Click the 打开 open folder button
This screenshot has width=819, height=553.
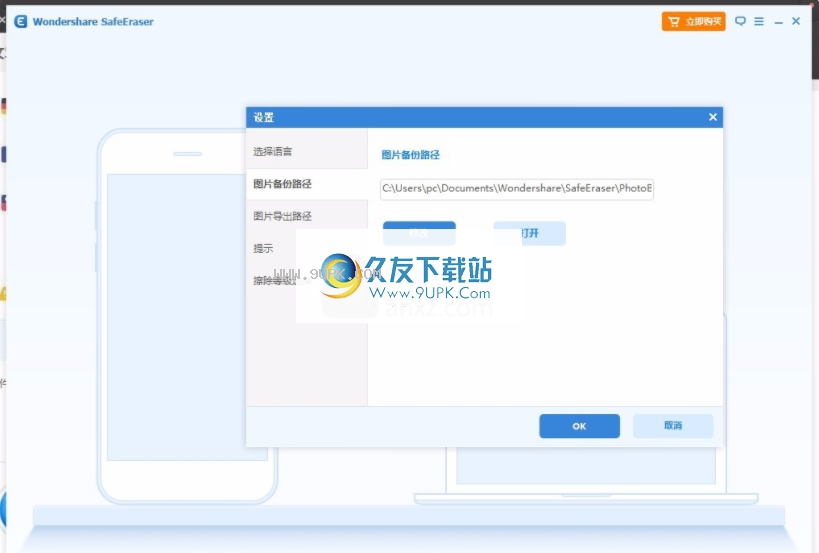pyautogui.click(x=530, y=233)
